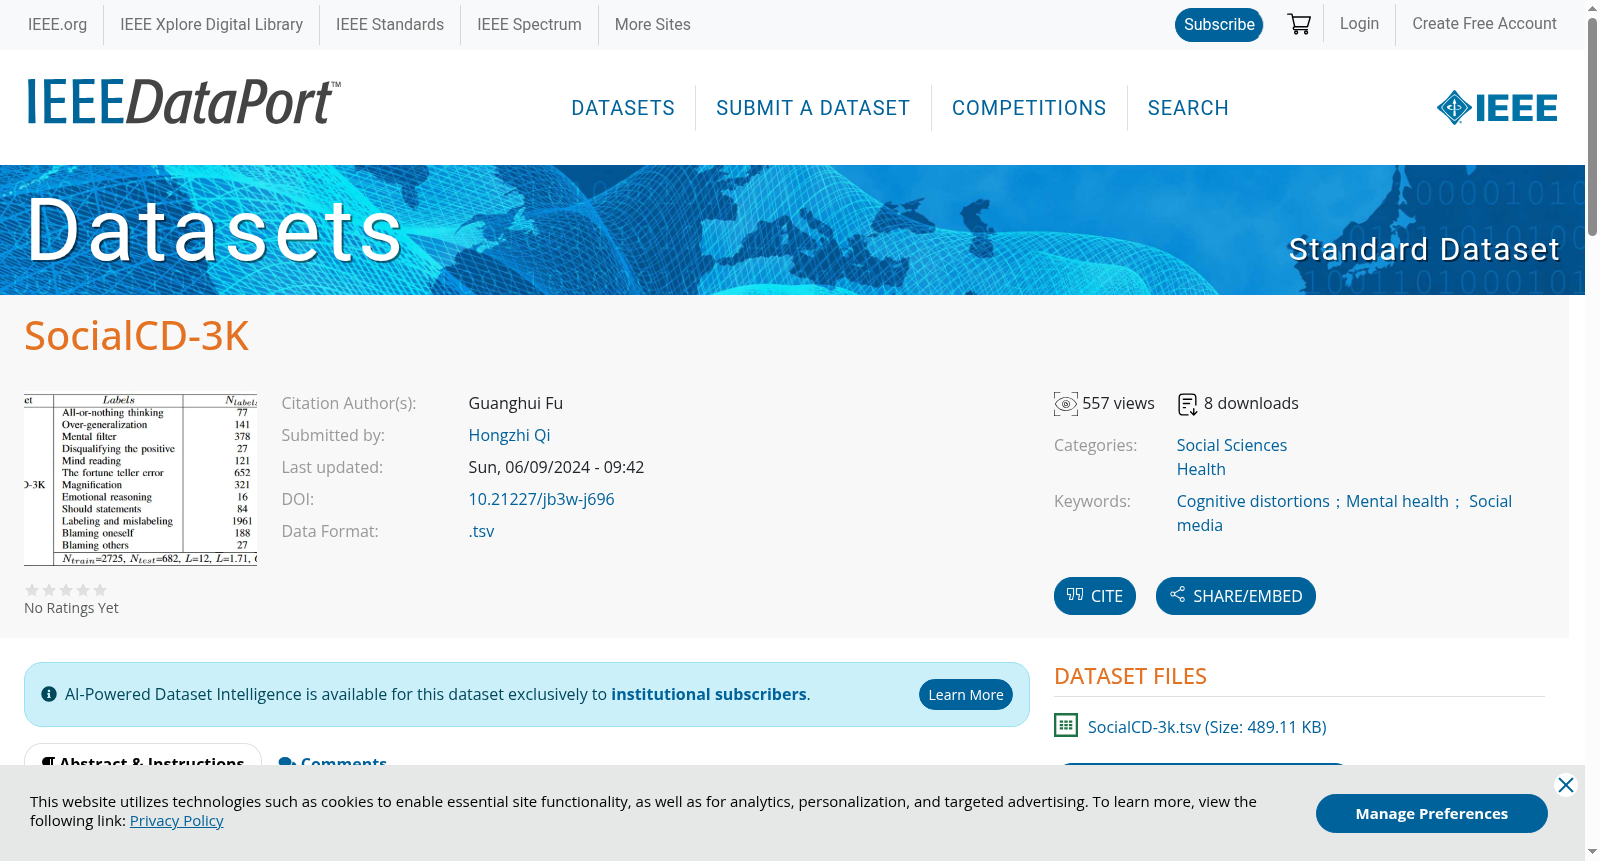Click the No Ratings Yet text
The image size is (1600, 861).
click(71, 608)
